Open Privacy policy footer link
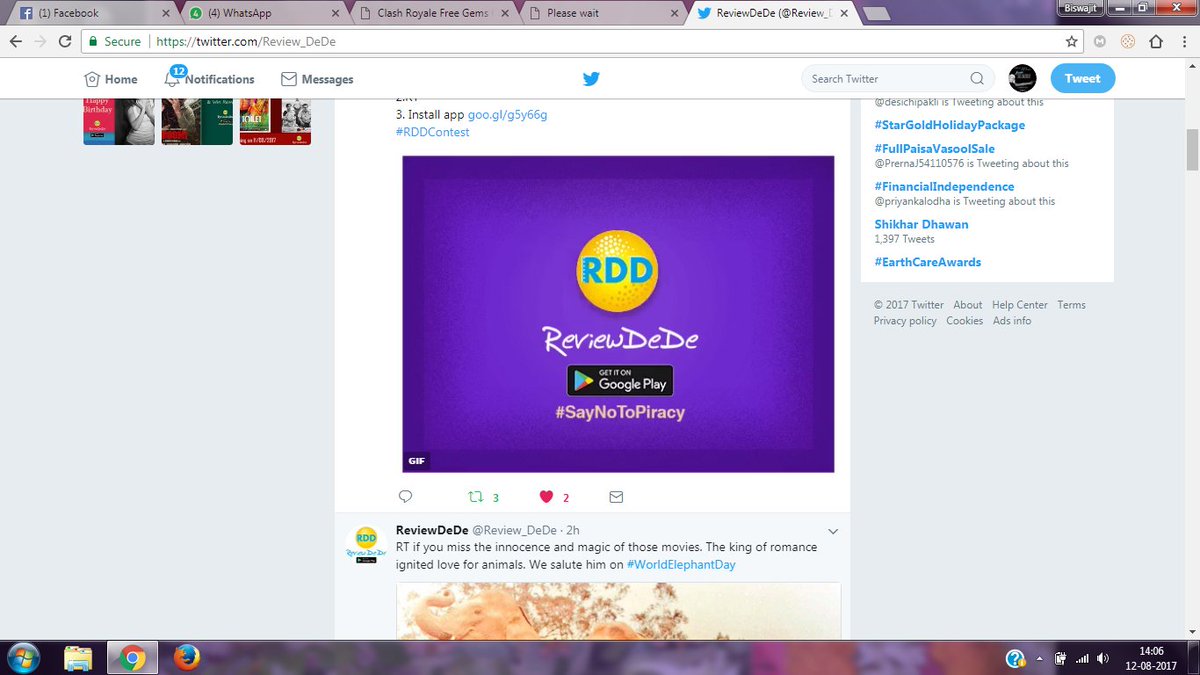Screen dimensions: 1200x675 [x=905, y=321]
